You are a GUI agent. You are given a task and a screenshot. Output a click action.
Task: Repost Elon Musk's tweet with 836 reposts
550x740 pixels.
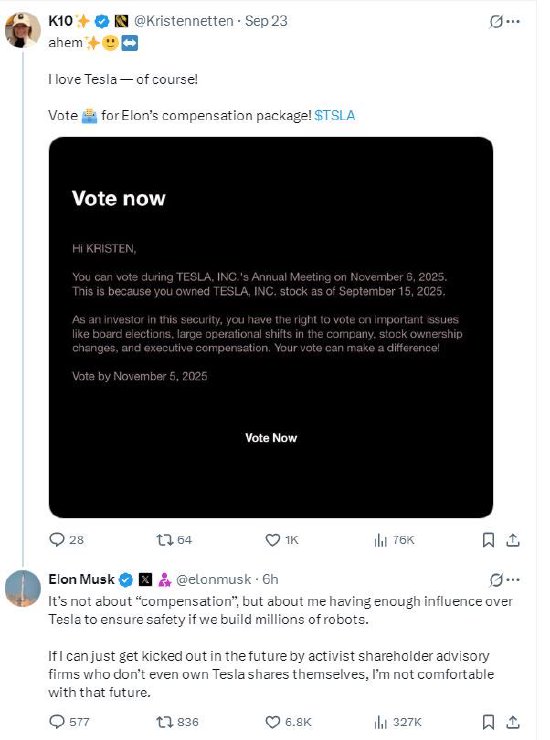coord(177,722)
